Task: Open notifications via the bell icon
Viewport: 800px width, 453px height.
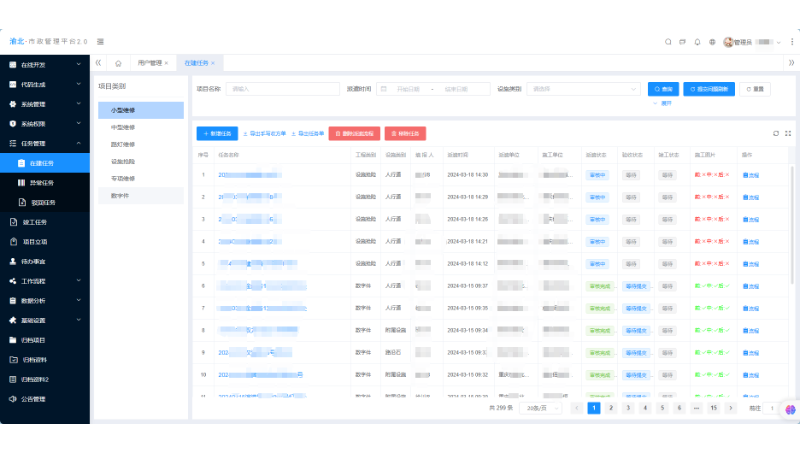Action: (697, 42)
